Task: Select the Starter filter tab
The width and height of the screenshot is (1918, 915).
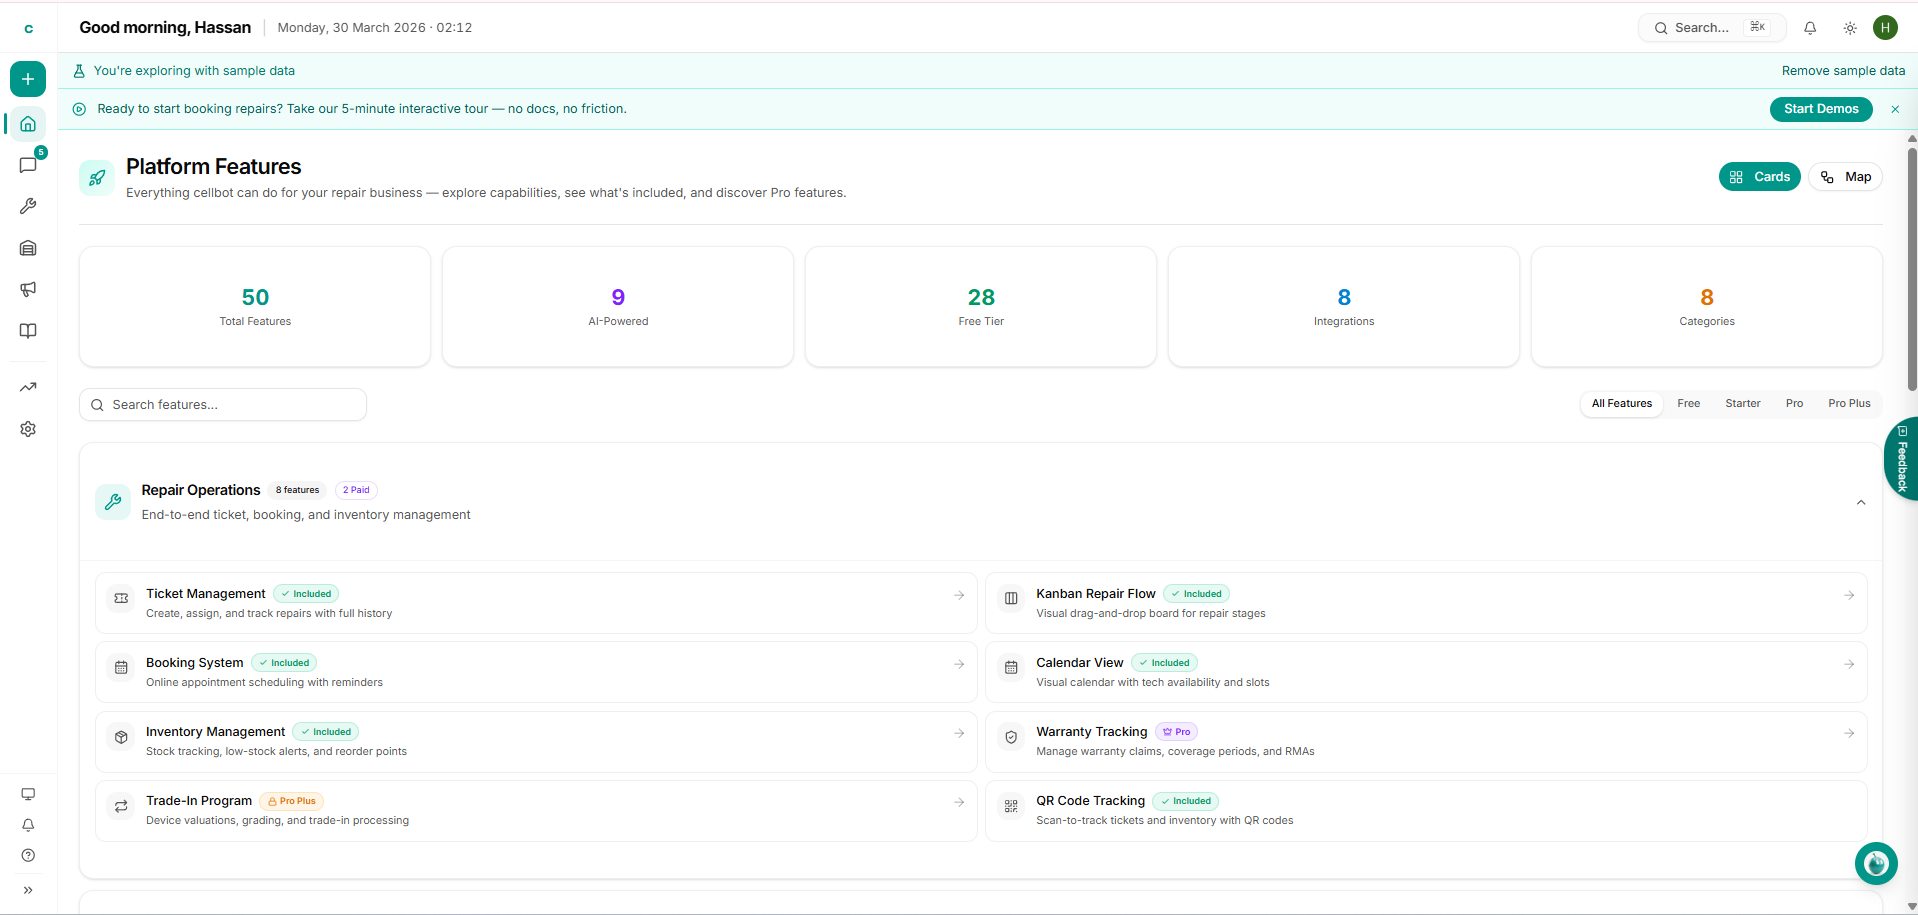Action: (1742, 404)
